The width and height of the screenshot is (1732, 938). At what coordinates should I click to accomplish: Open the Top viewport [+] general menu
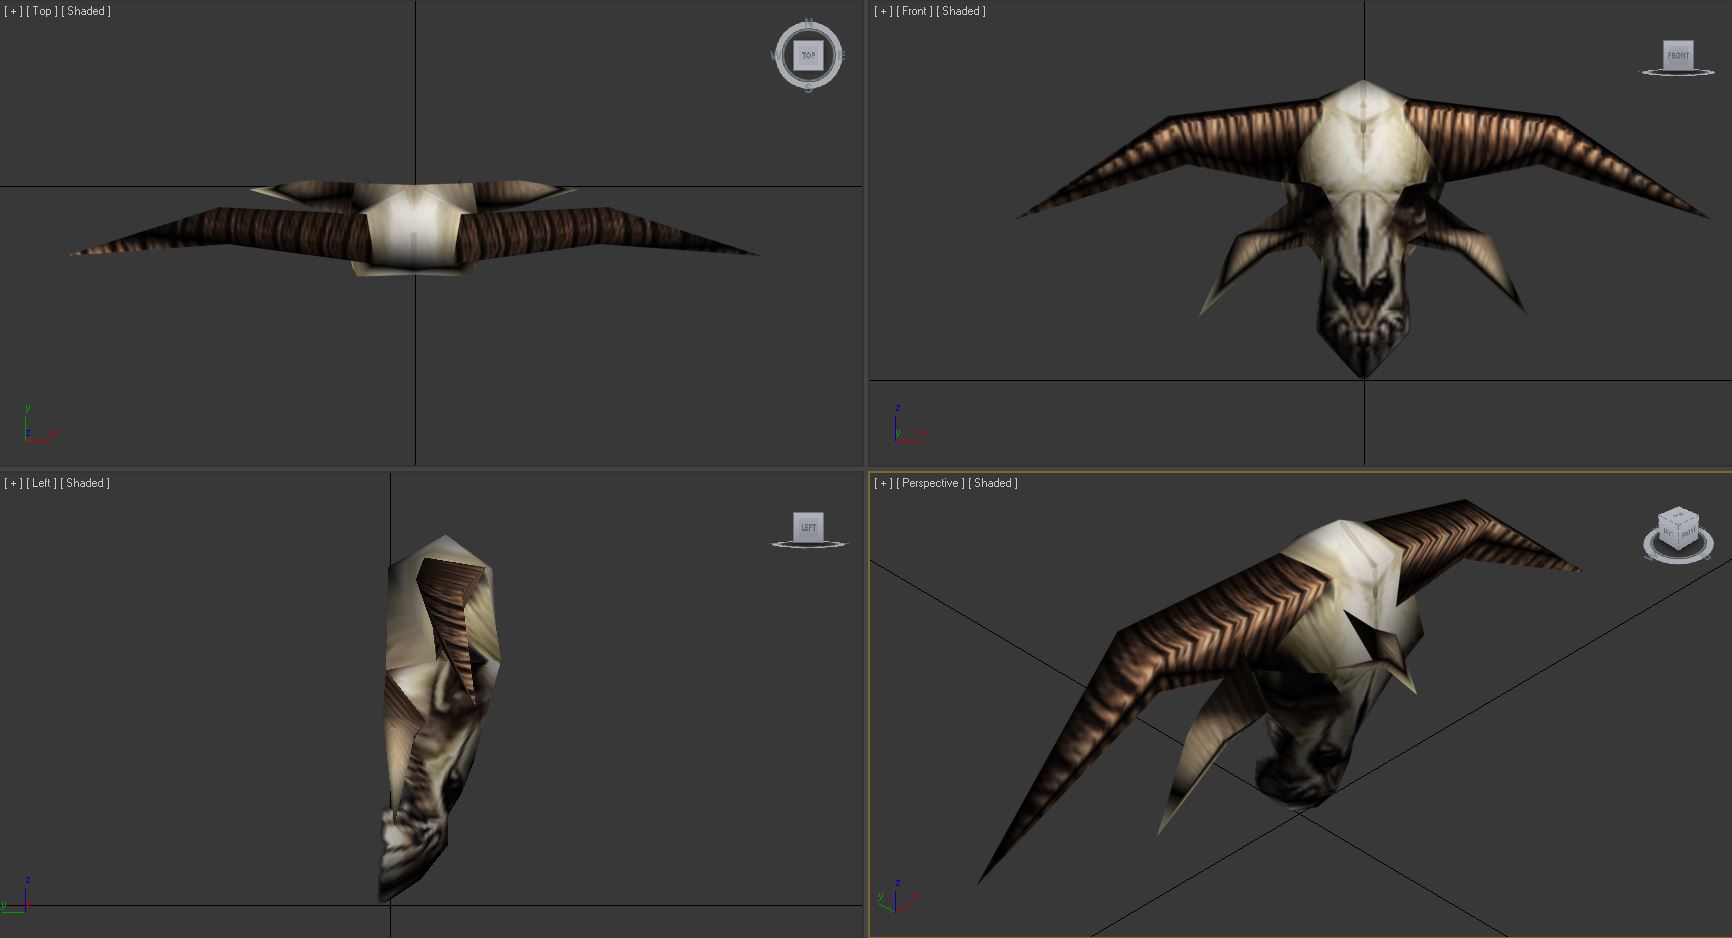[13, 11]
